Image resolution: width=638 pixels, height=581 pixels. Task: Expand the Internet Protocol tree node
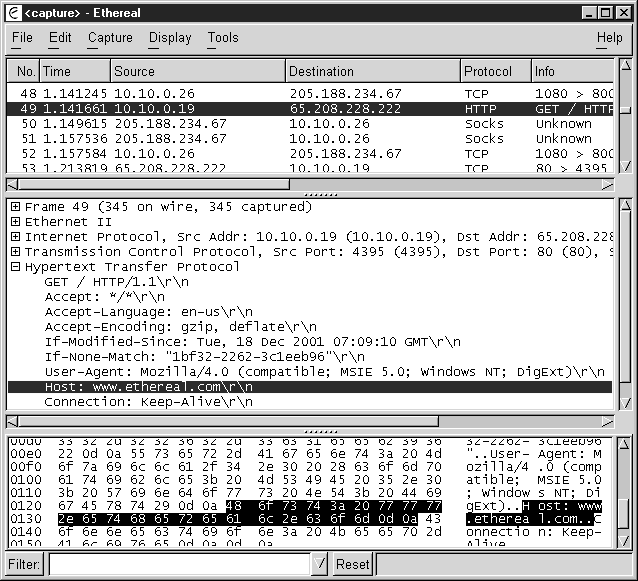[15, 237]
